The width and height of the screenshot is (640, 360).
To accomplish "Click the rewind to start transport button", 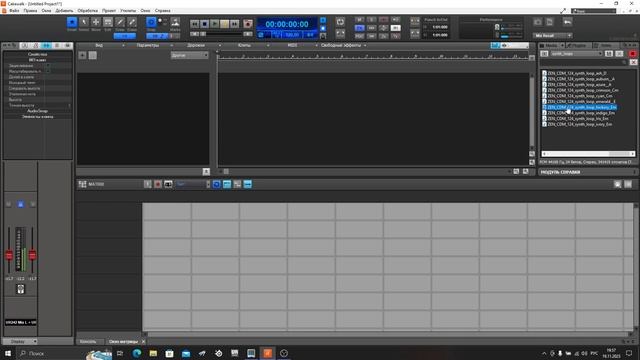I will click(x=195, y=24).
